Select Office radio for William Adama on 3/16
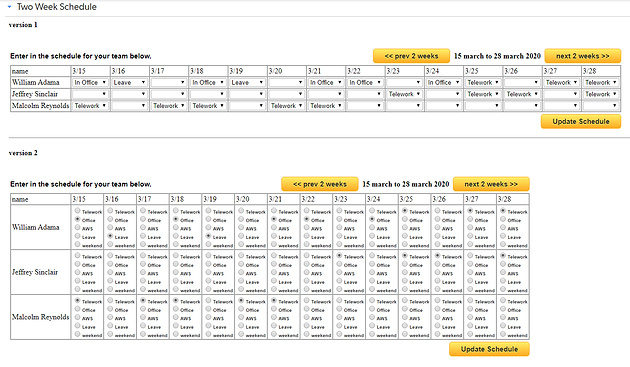 pyautogui.click(x=110, y=219)
